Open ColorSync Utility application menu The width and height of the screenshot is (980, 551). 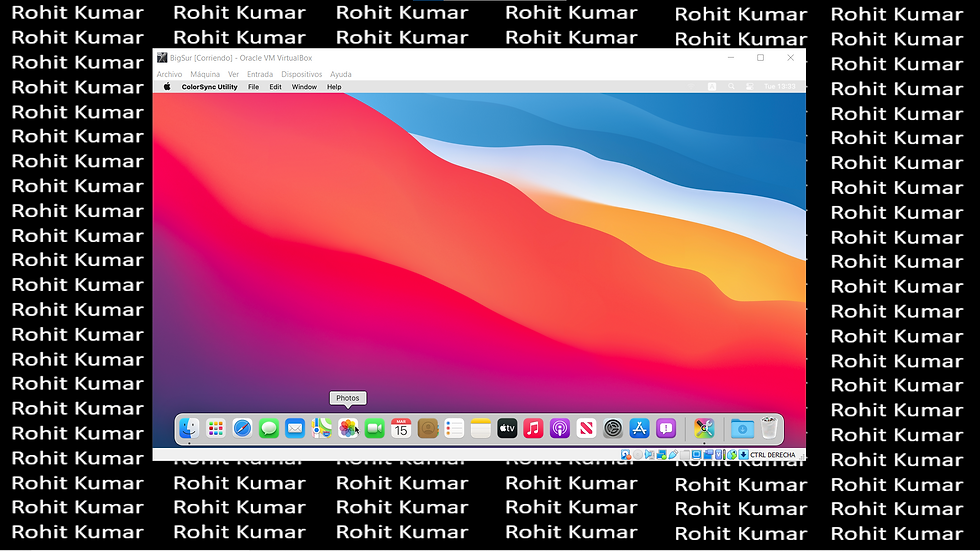tap(209, 87)
